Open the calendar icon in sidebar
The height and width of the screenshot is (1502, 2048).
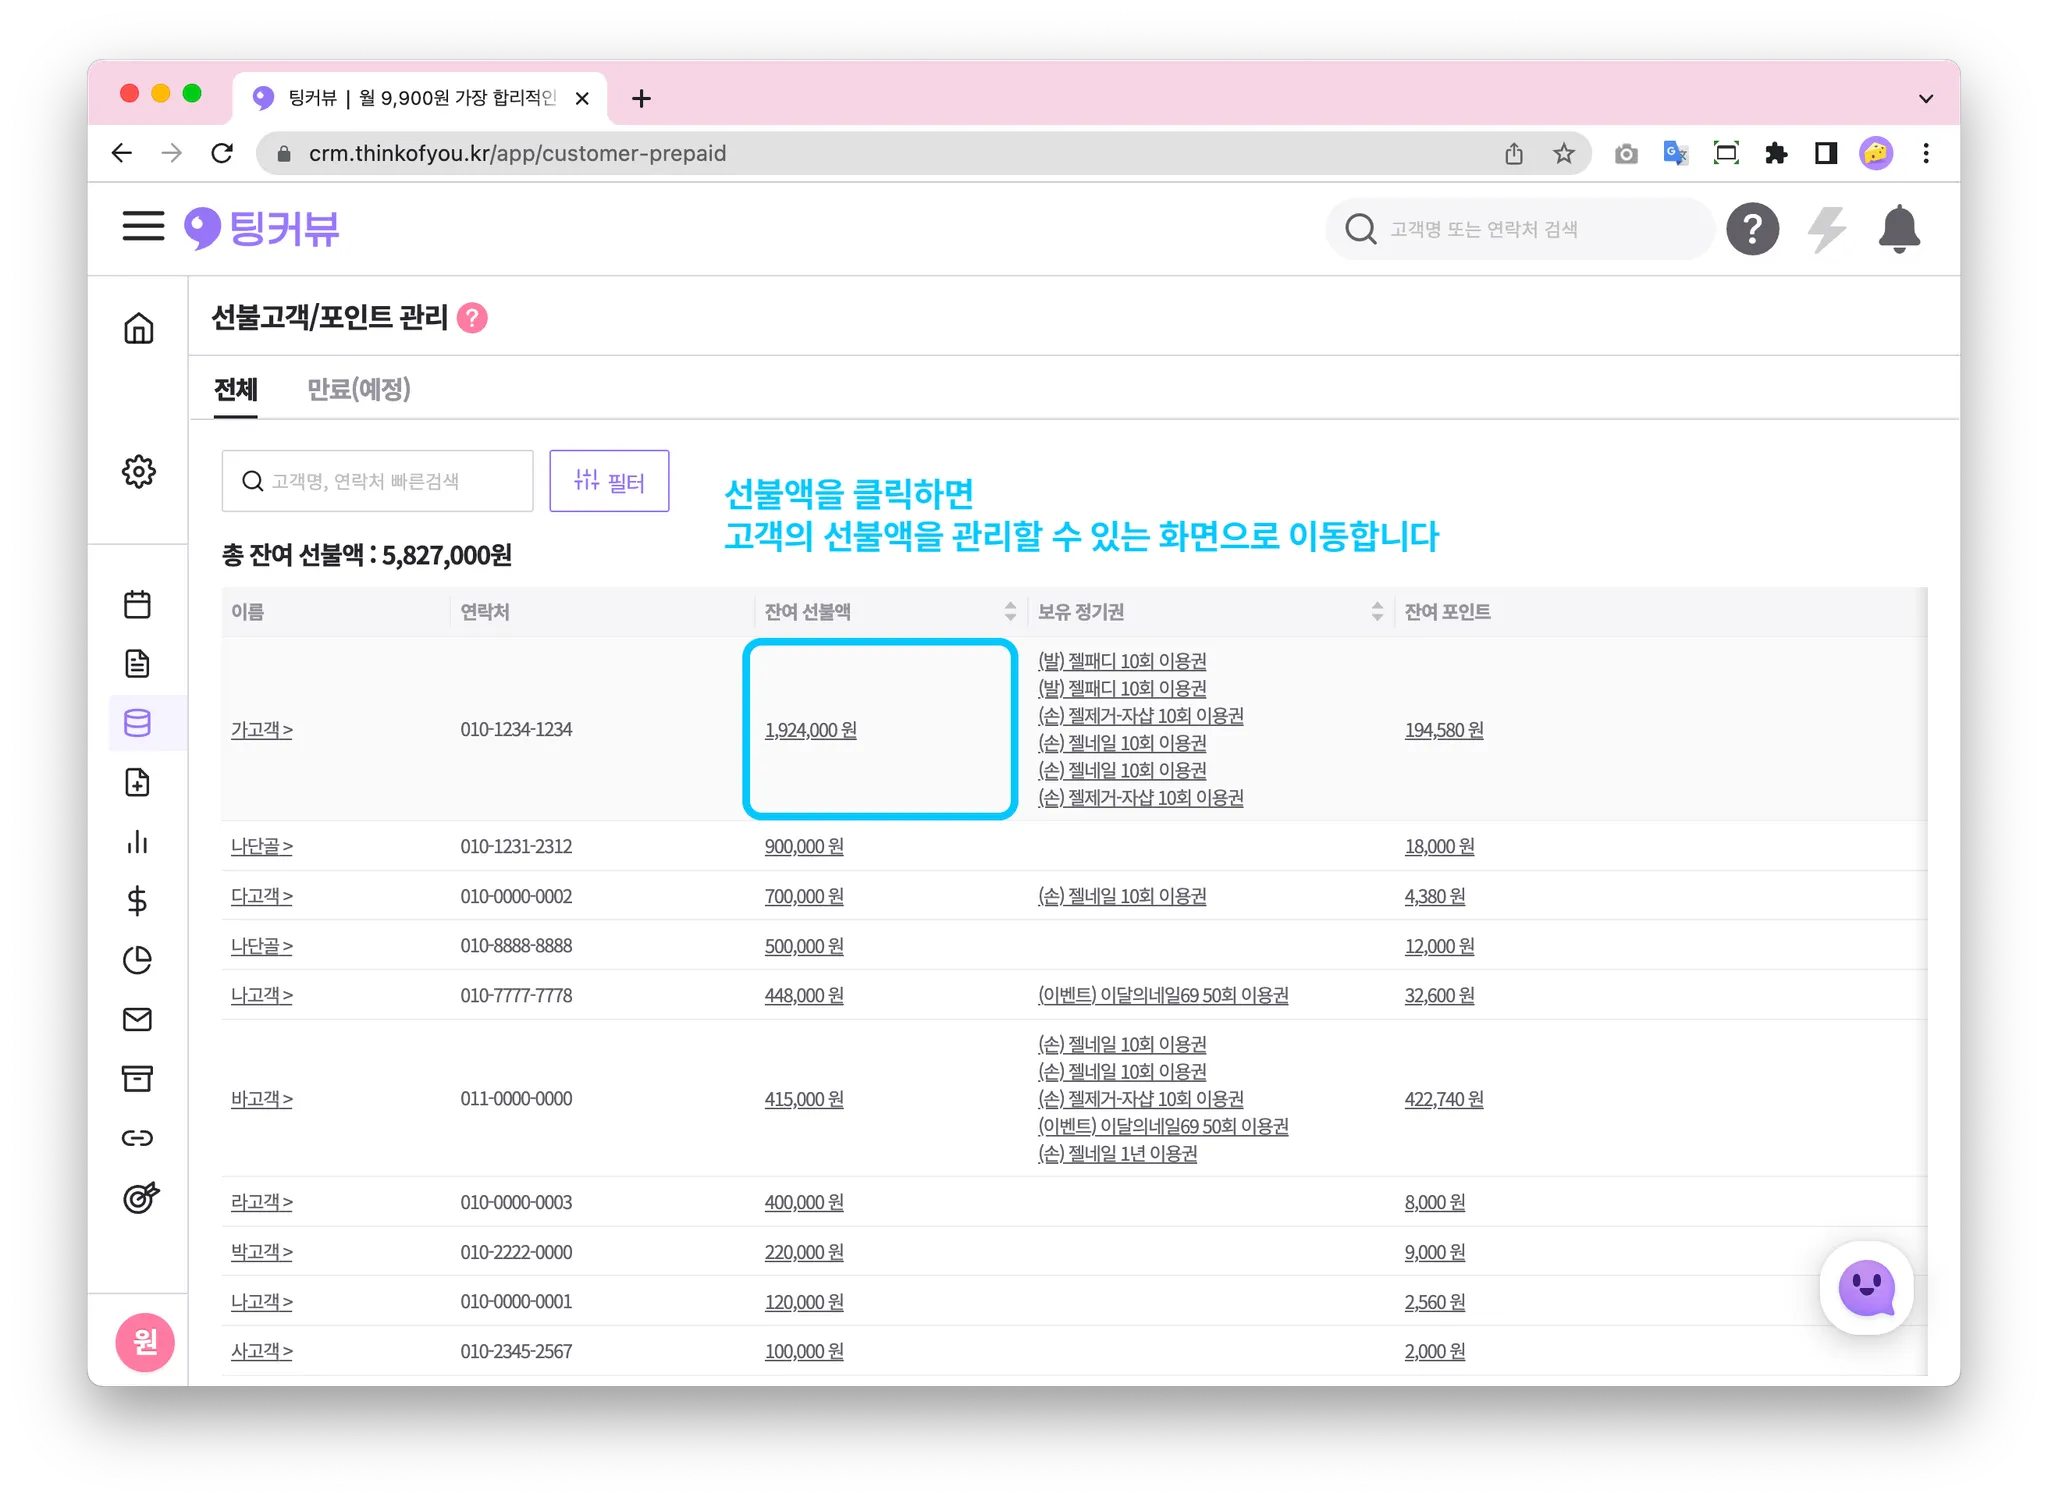pyautogui.click(x=137, y=604)
